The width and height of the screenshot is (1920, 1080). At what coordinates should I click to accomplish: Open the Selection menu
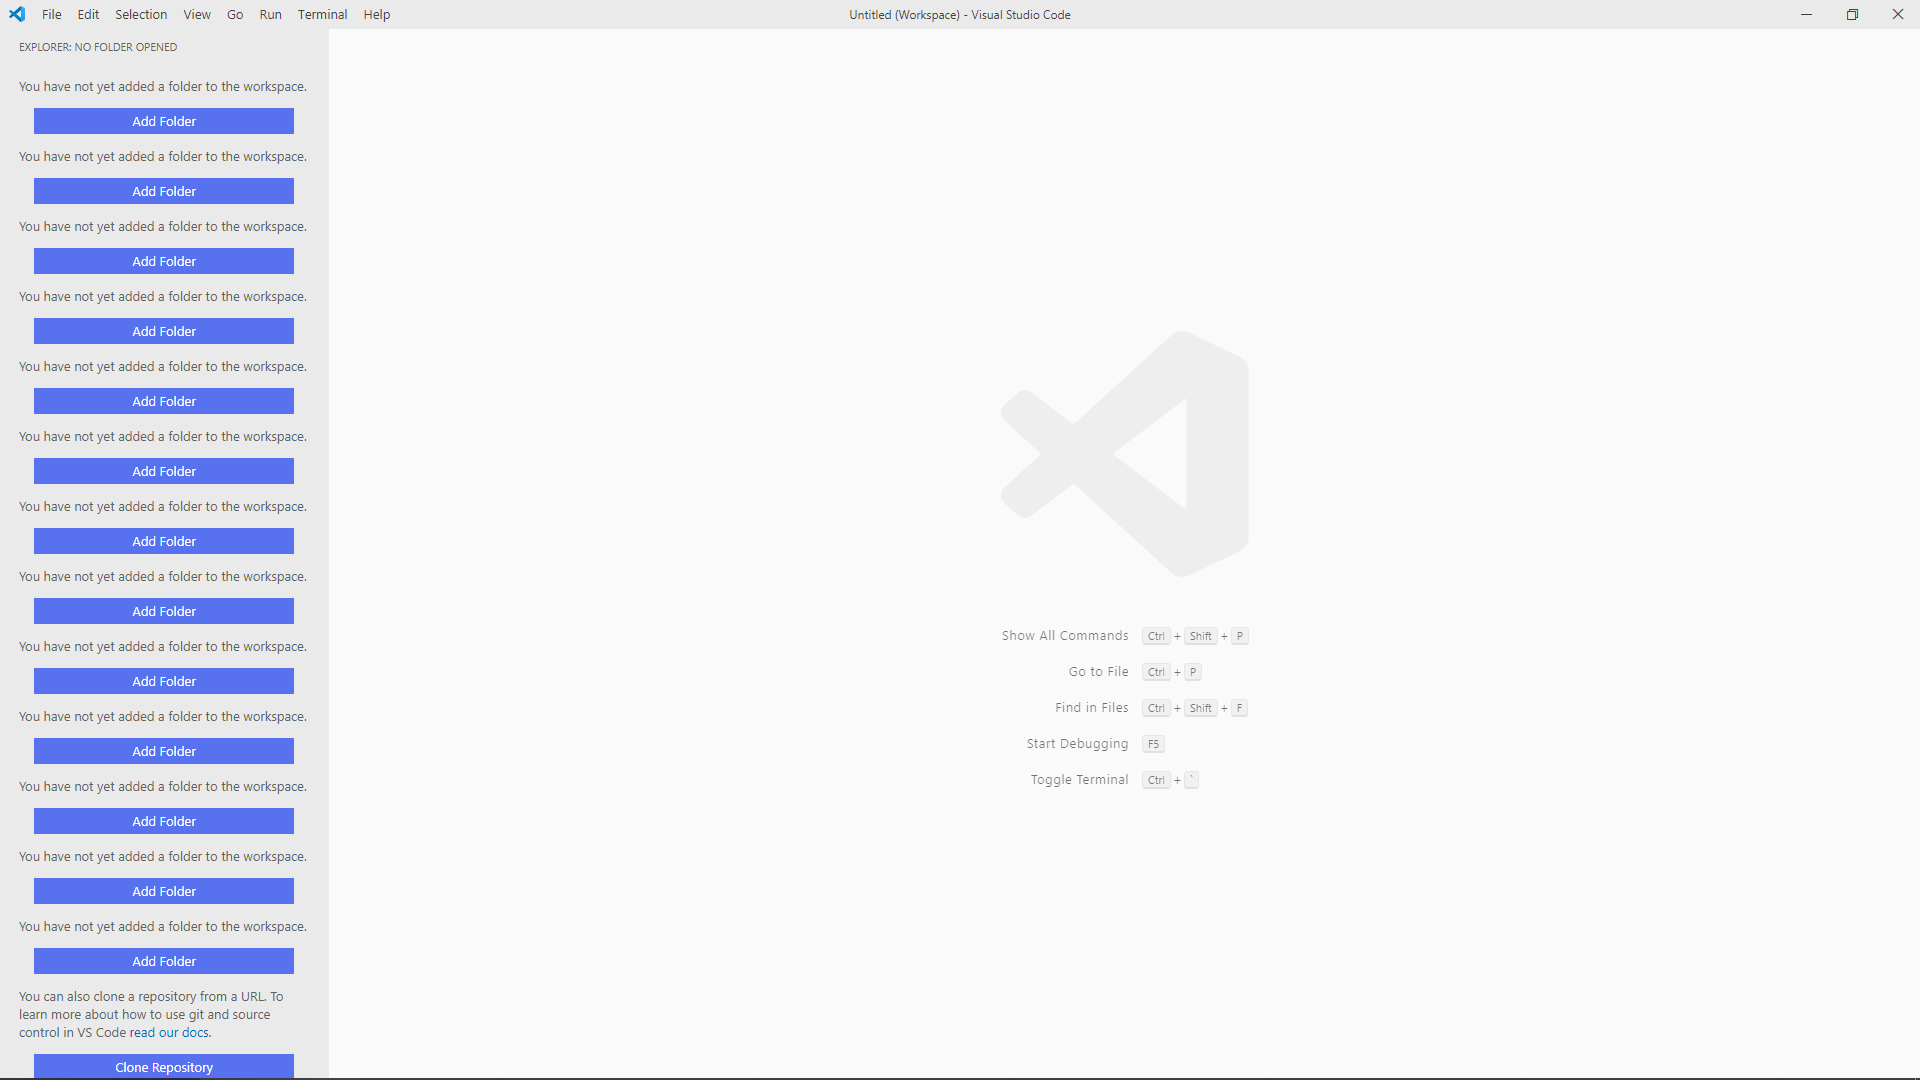click(140, 14)
